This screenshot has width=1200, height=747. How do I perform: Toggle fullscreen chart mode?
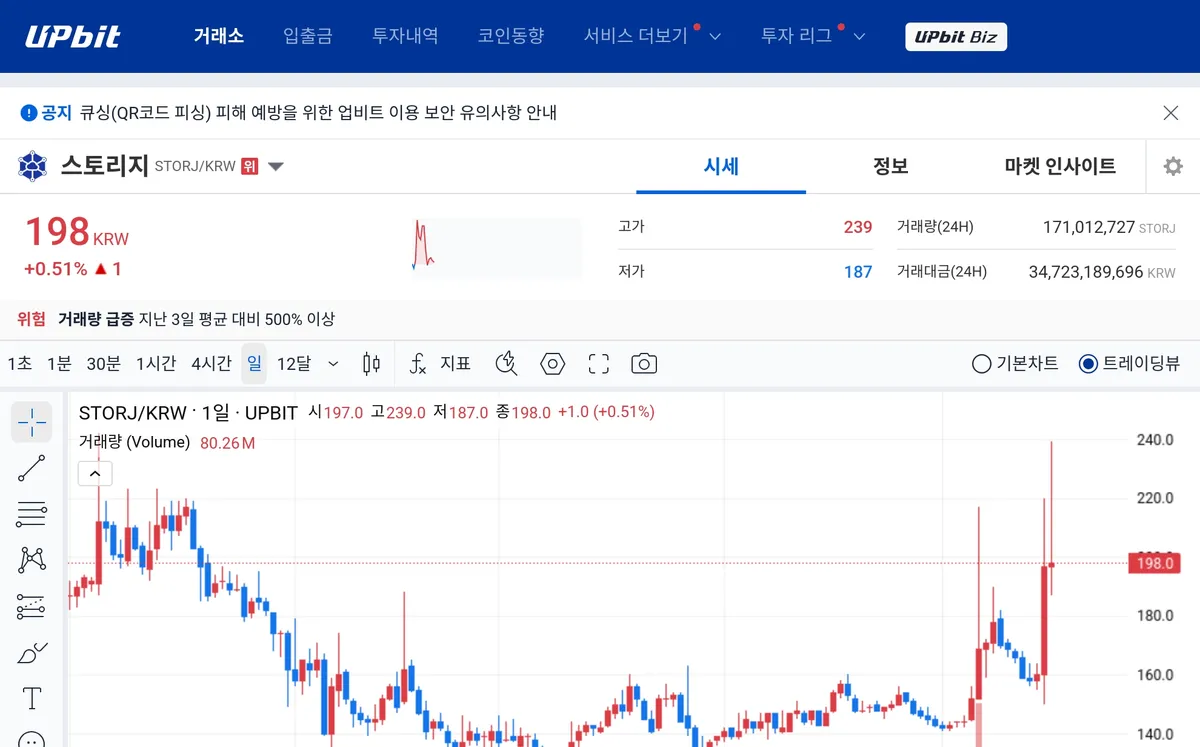coord(599,364)
